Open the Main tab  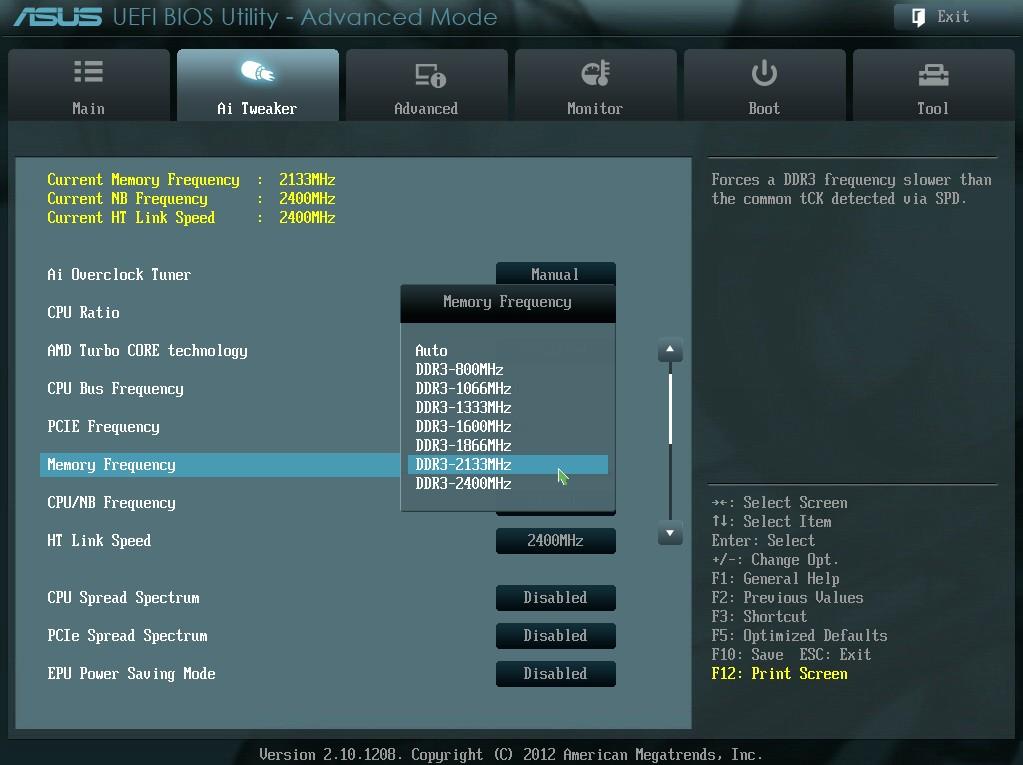(89, 85)
